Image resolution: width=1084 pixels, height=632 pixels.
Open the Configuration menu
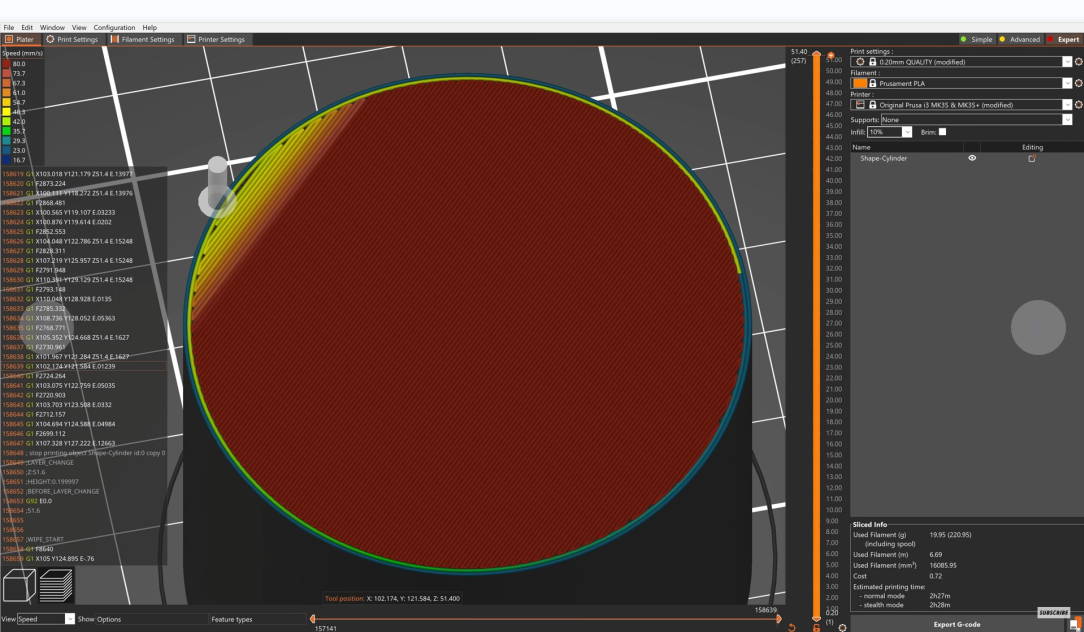tap(114, 28)
